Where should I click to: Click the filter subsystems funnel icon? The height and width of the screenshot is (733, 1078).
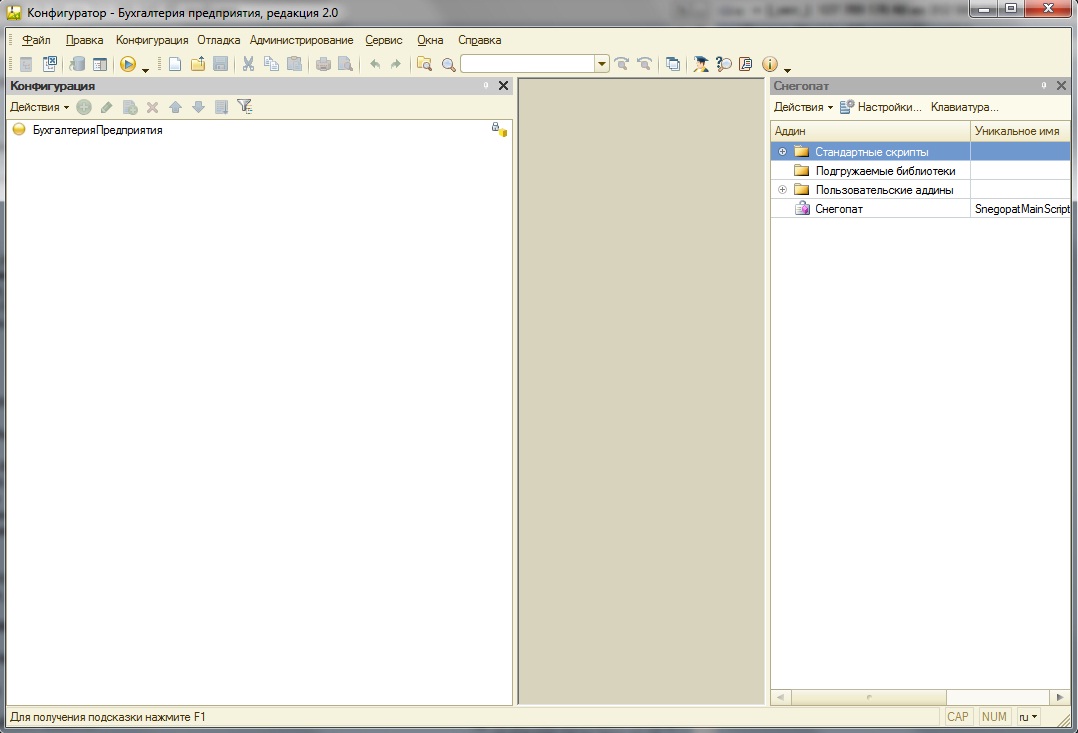(x=244, y=107)
